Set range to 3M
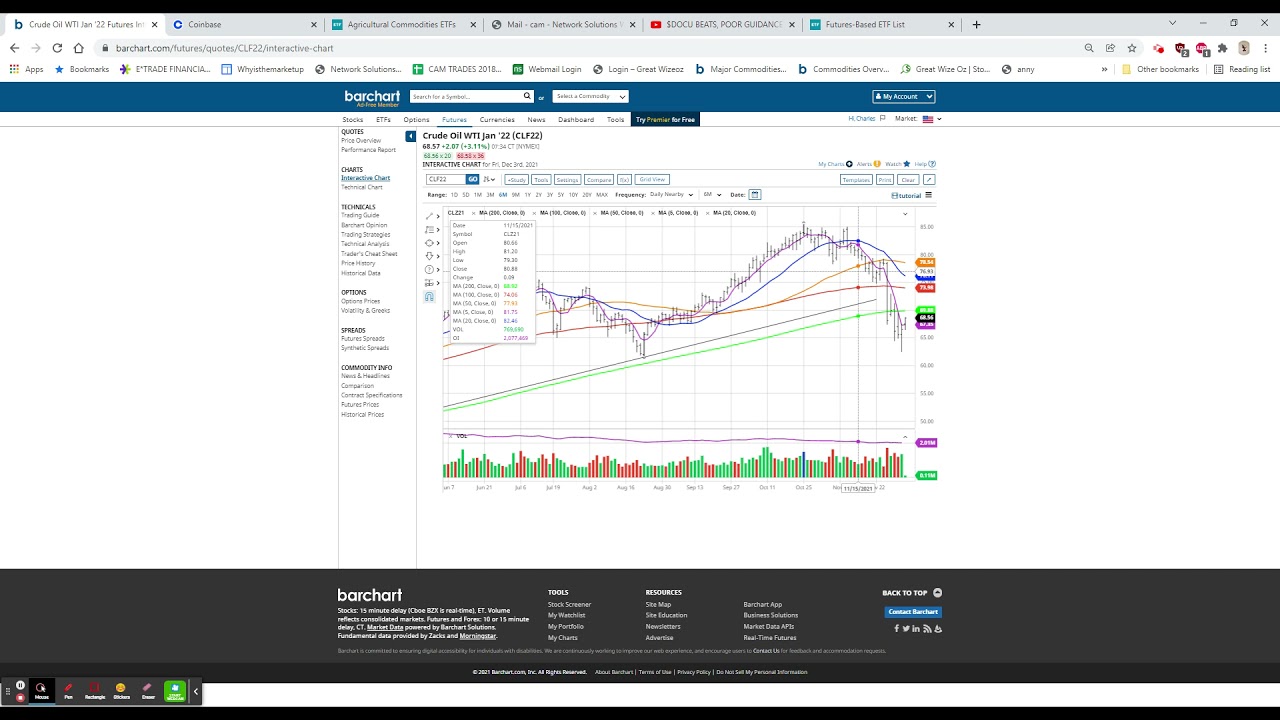 [x=490, y=195]
